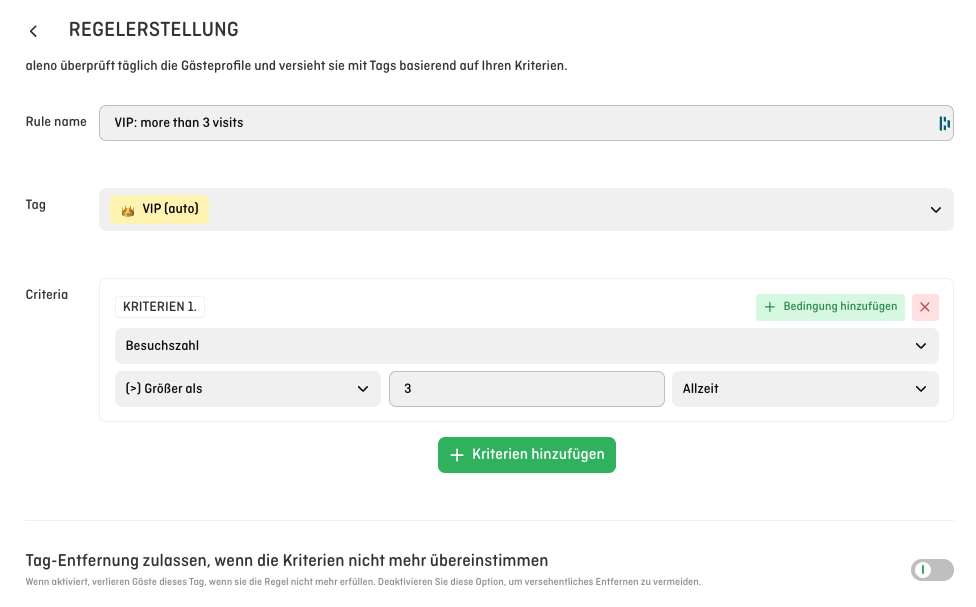Screen dimensions: 976x607
Task: Toggle Tag-Entfernung zulassen switch
Action: point(932,570)
